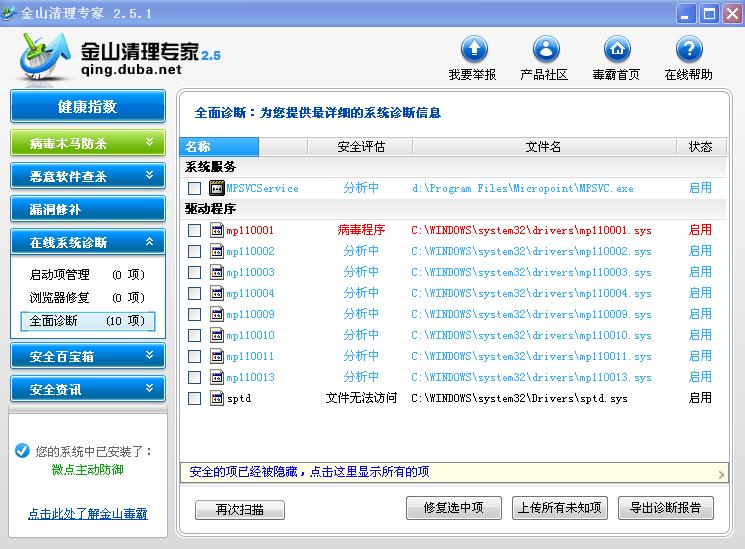
Task: Tick the mp110002 checkbox
Action: point(194,251)
